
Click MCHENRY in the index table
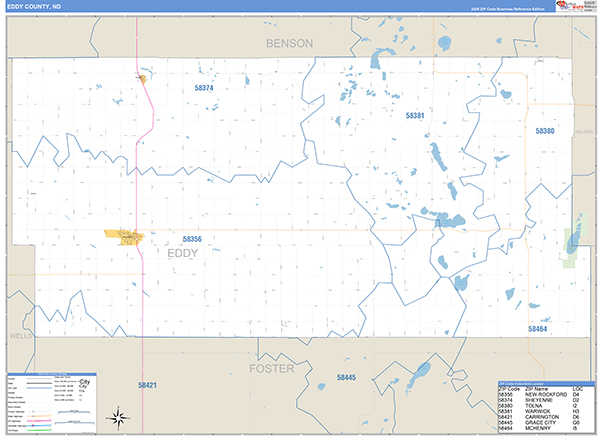538,428
